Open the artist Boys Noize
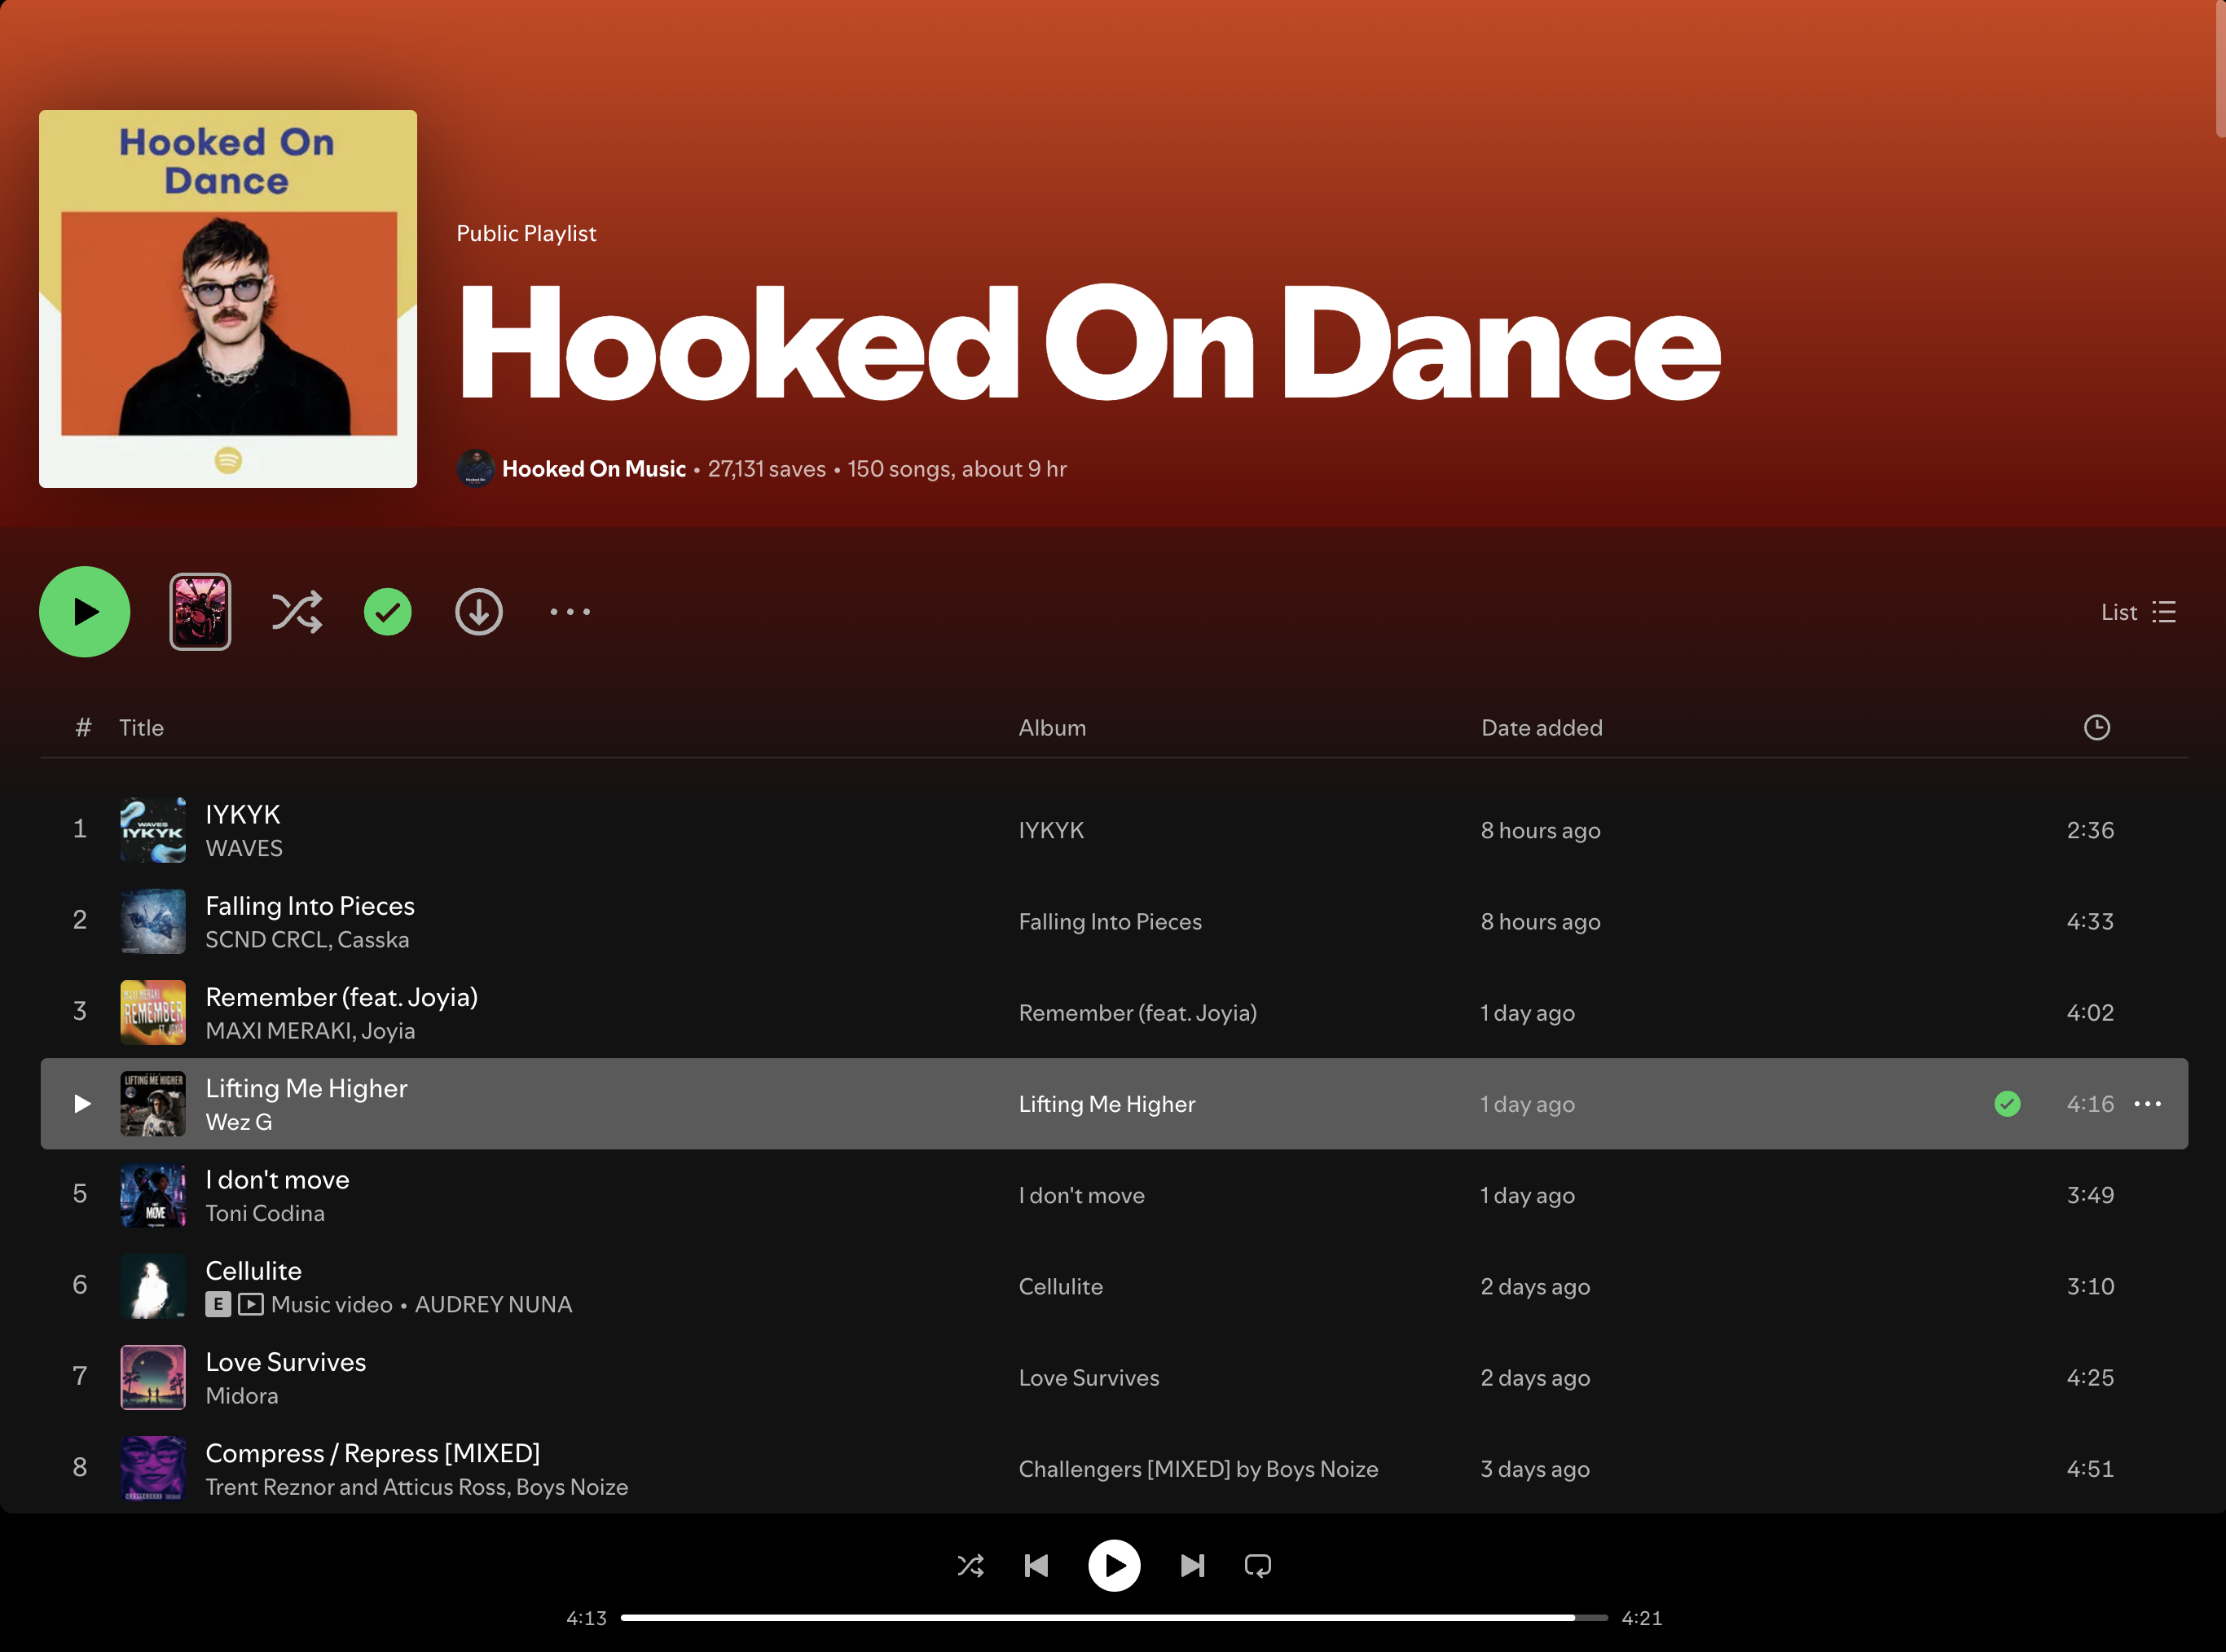Screen dimensions: 2226x1652 coord(572,1487)
